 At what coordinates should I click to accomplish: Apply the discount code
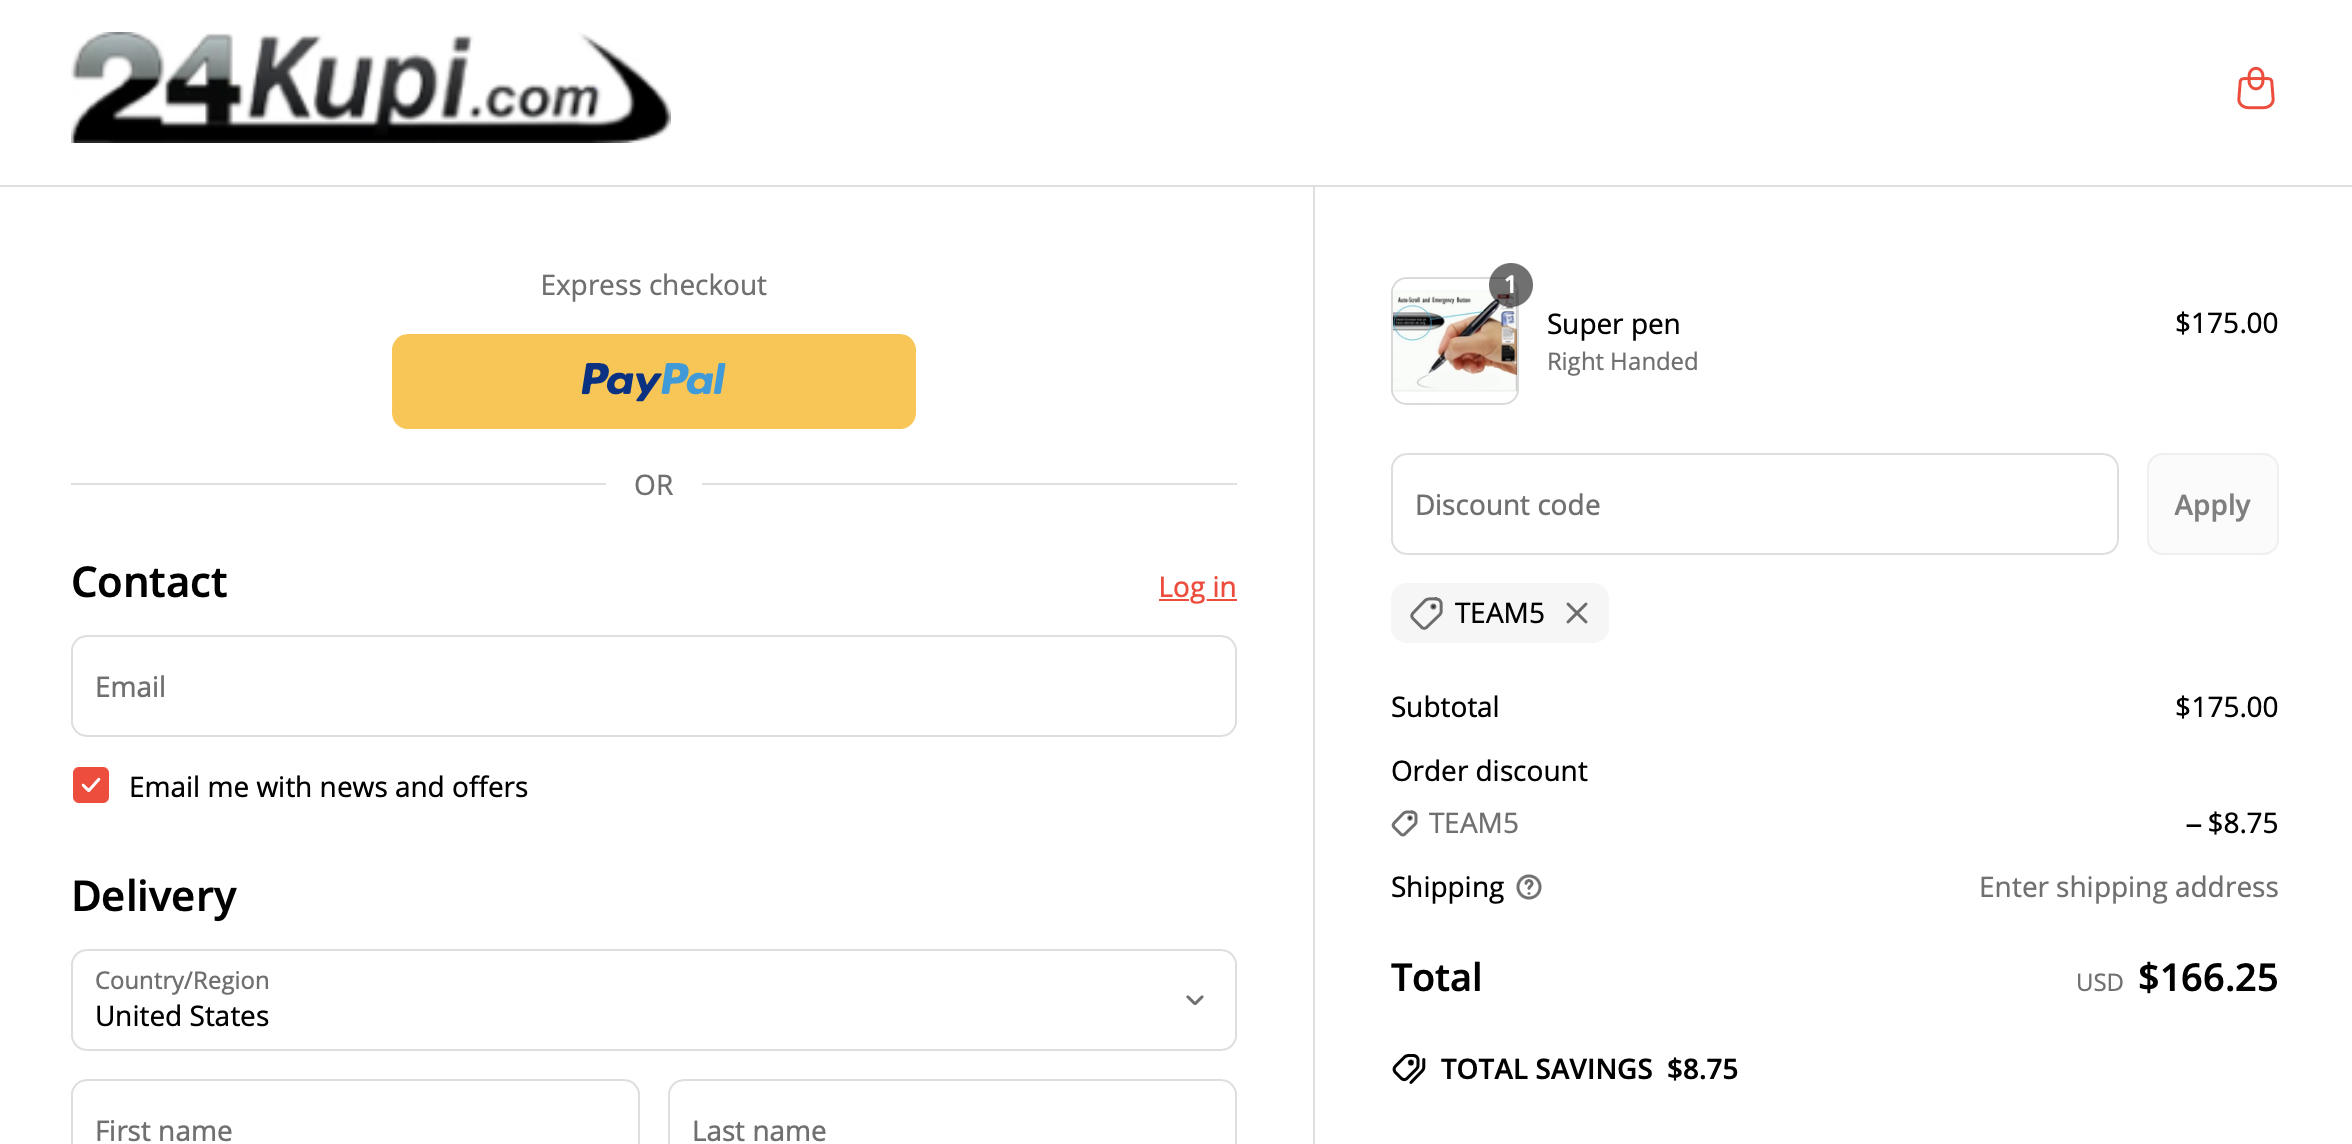pos(2212,504)
